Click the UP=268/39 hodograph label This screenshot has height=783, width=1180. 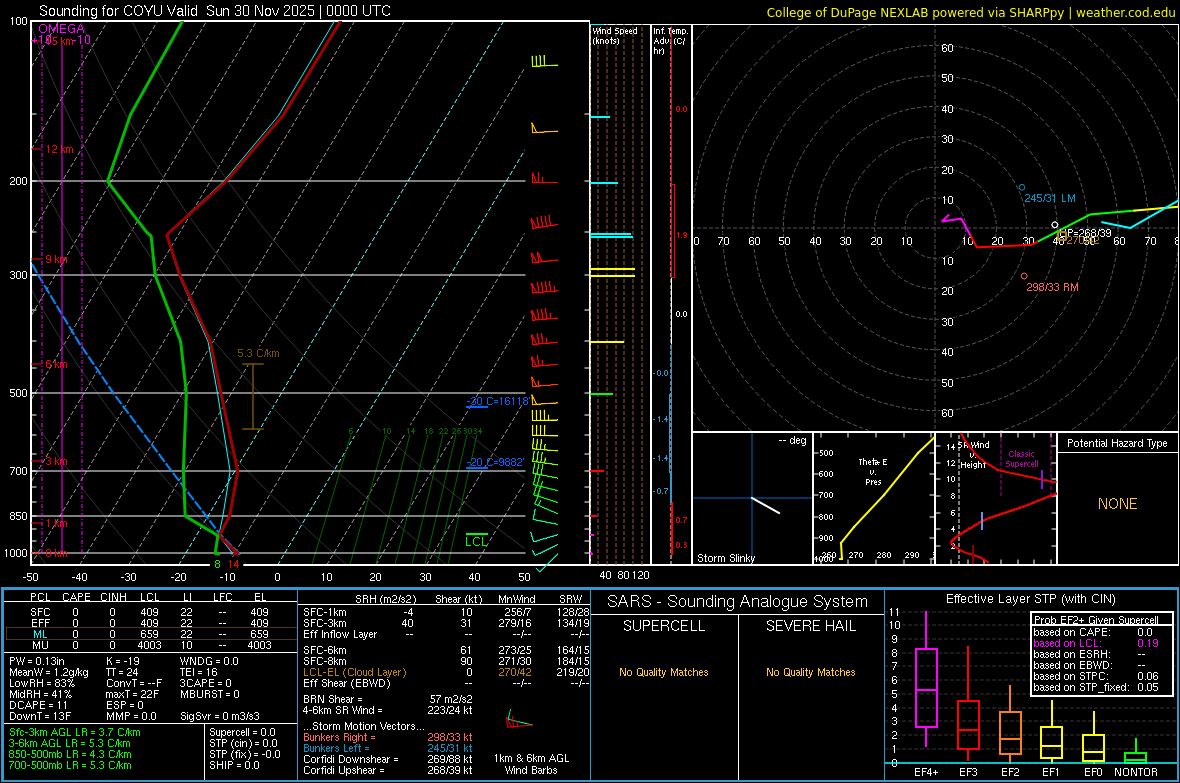click(1084, 233)
